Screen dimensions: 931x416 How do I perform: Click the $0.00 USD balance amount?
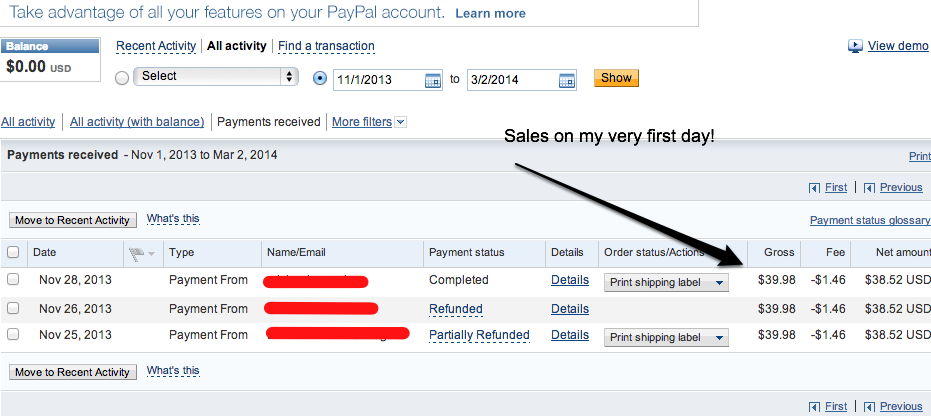39,67
